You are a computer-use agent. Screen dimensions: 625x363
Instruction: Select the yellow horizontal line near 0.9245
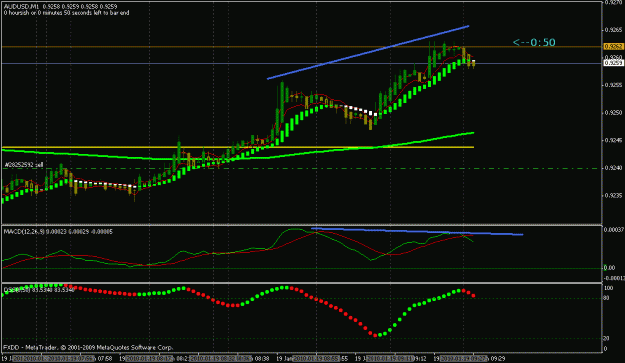[238, 147]
